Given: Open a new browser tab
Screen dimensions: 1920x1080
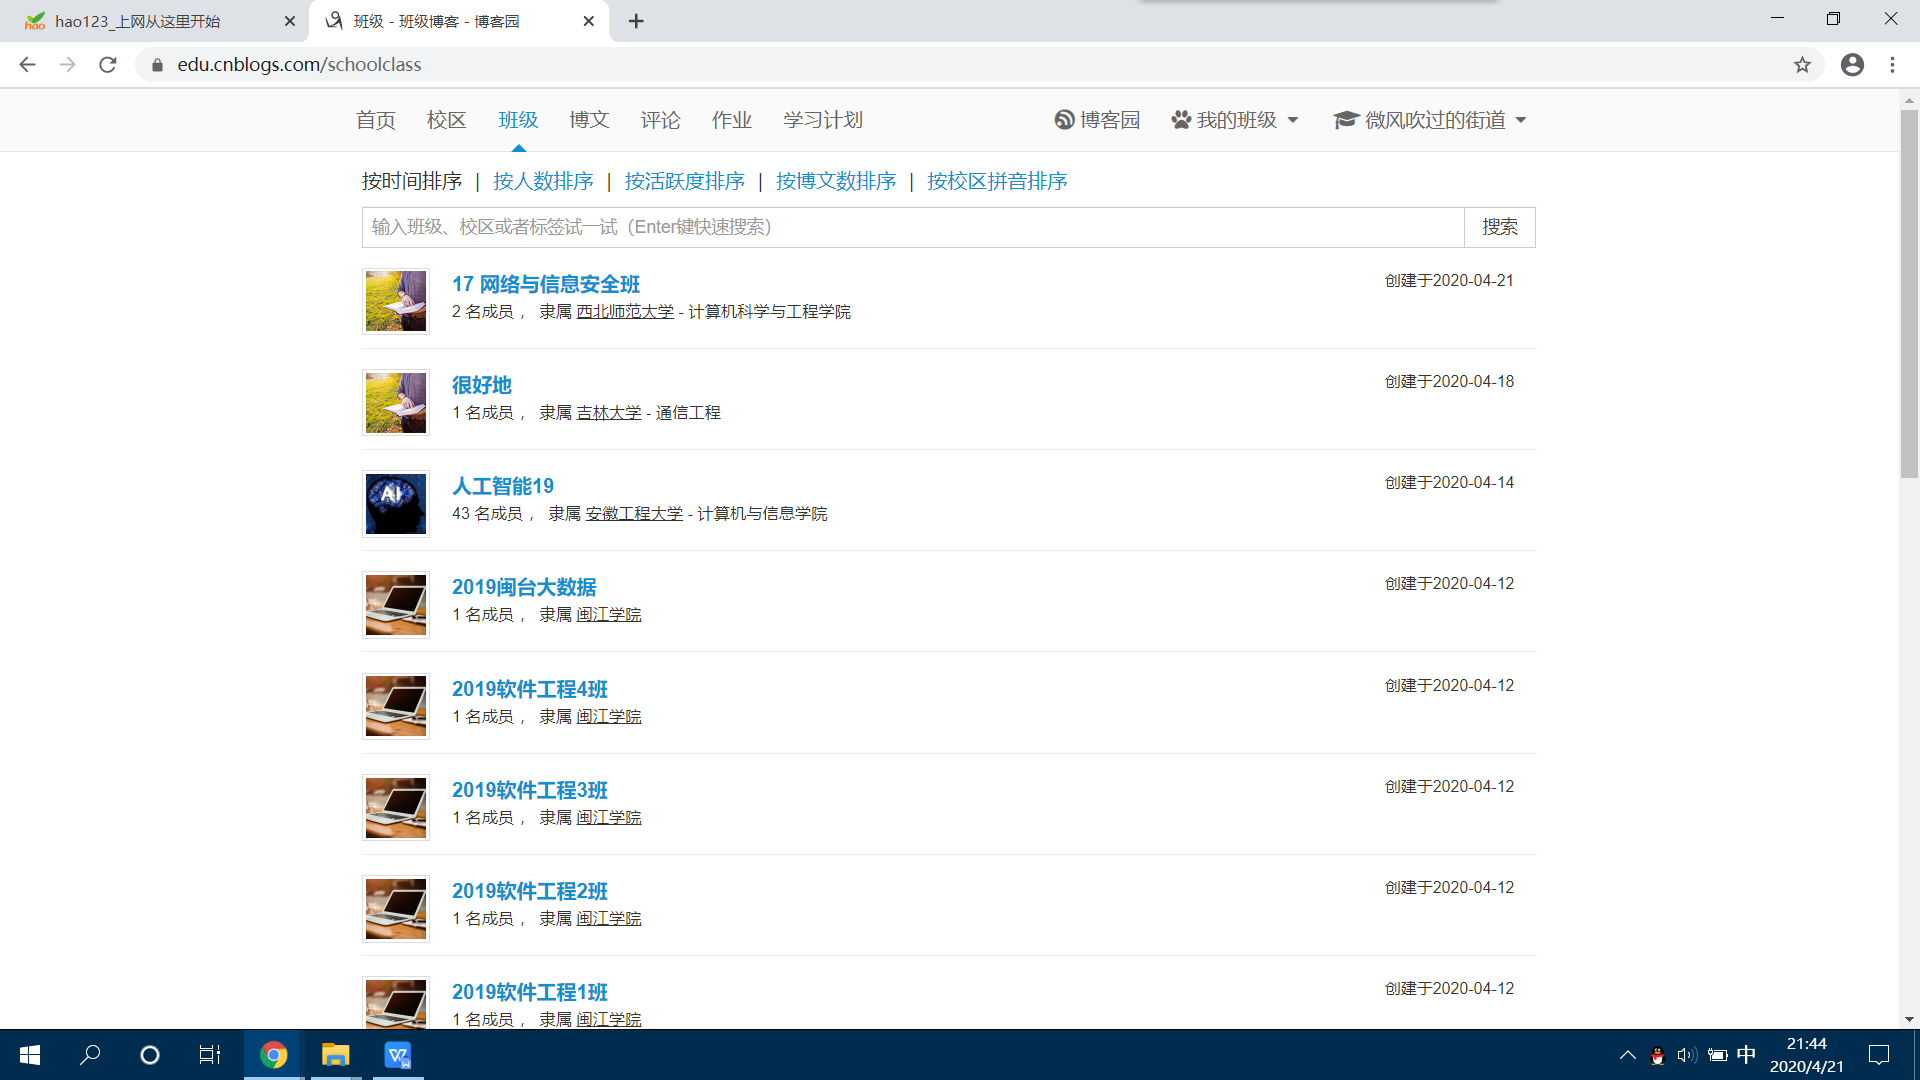Looking at the screenshot, I should [636, 21].
